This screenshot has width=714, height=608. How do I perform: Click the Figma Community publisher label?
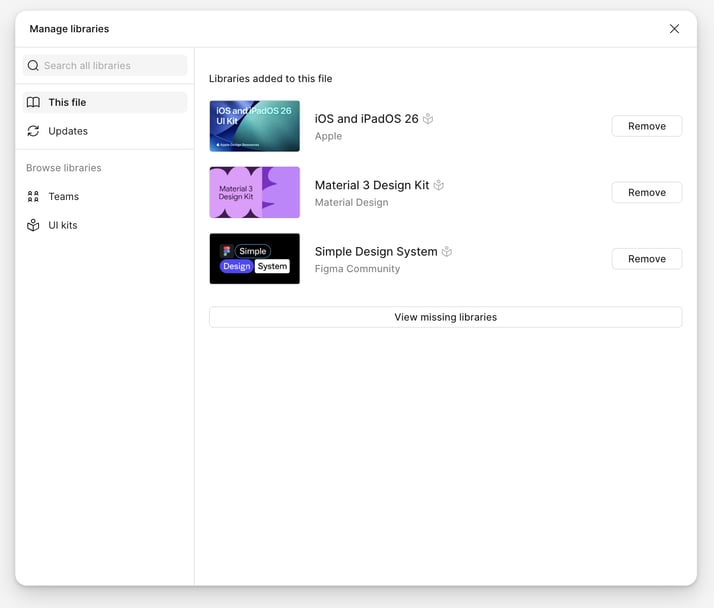coord(357,269)
